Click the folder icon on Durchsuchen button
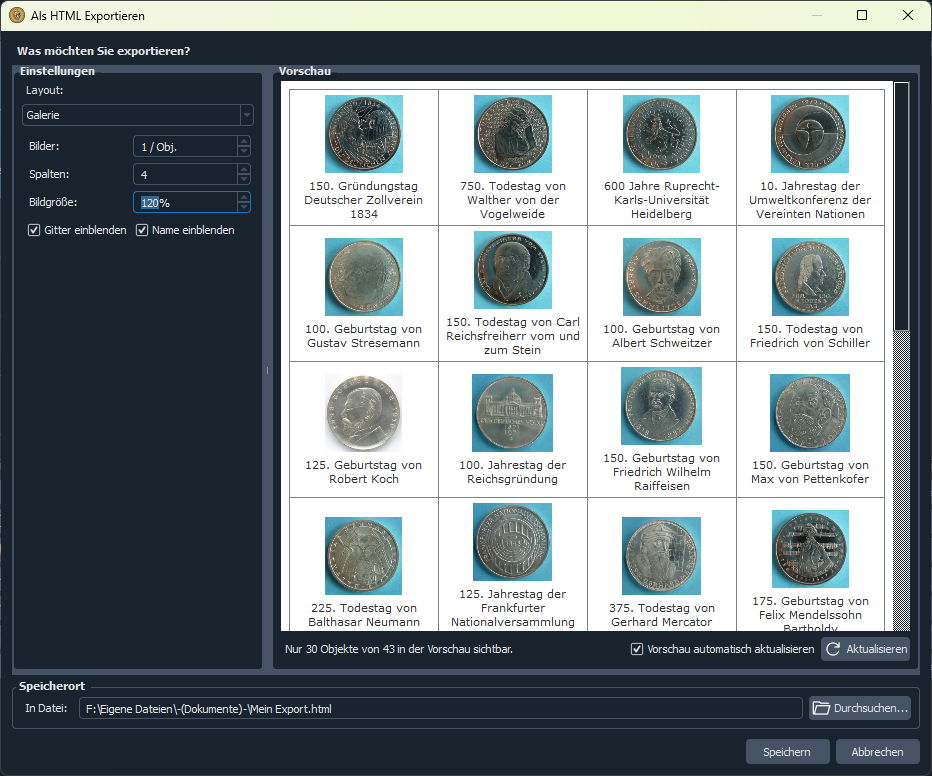The width and height of the screenshot is (932, 776). (x=822, y=709)
